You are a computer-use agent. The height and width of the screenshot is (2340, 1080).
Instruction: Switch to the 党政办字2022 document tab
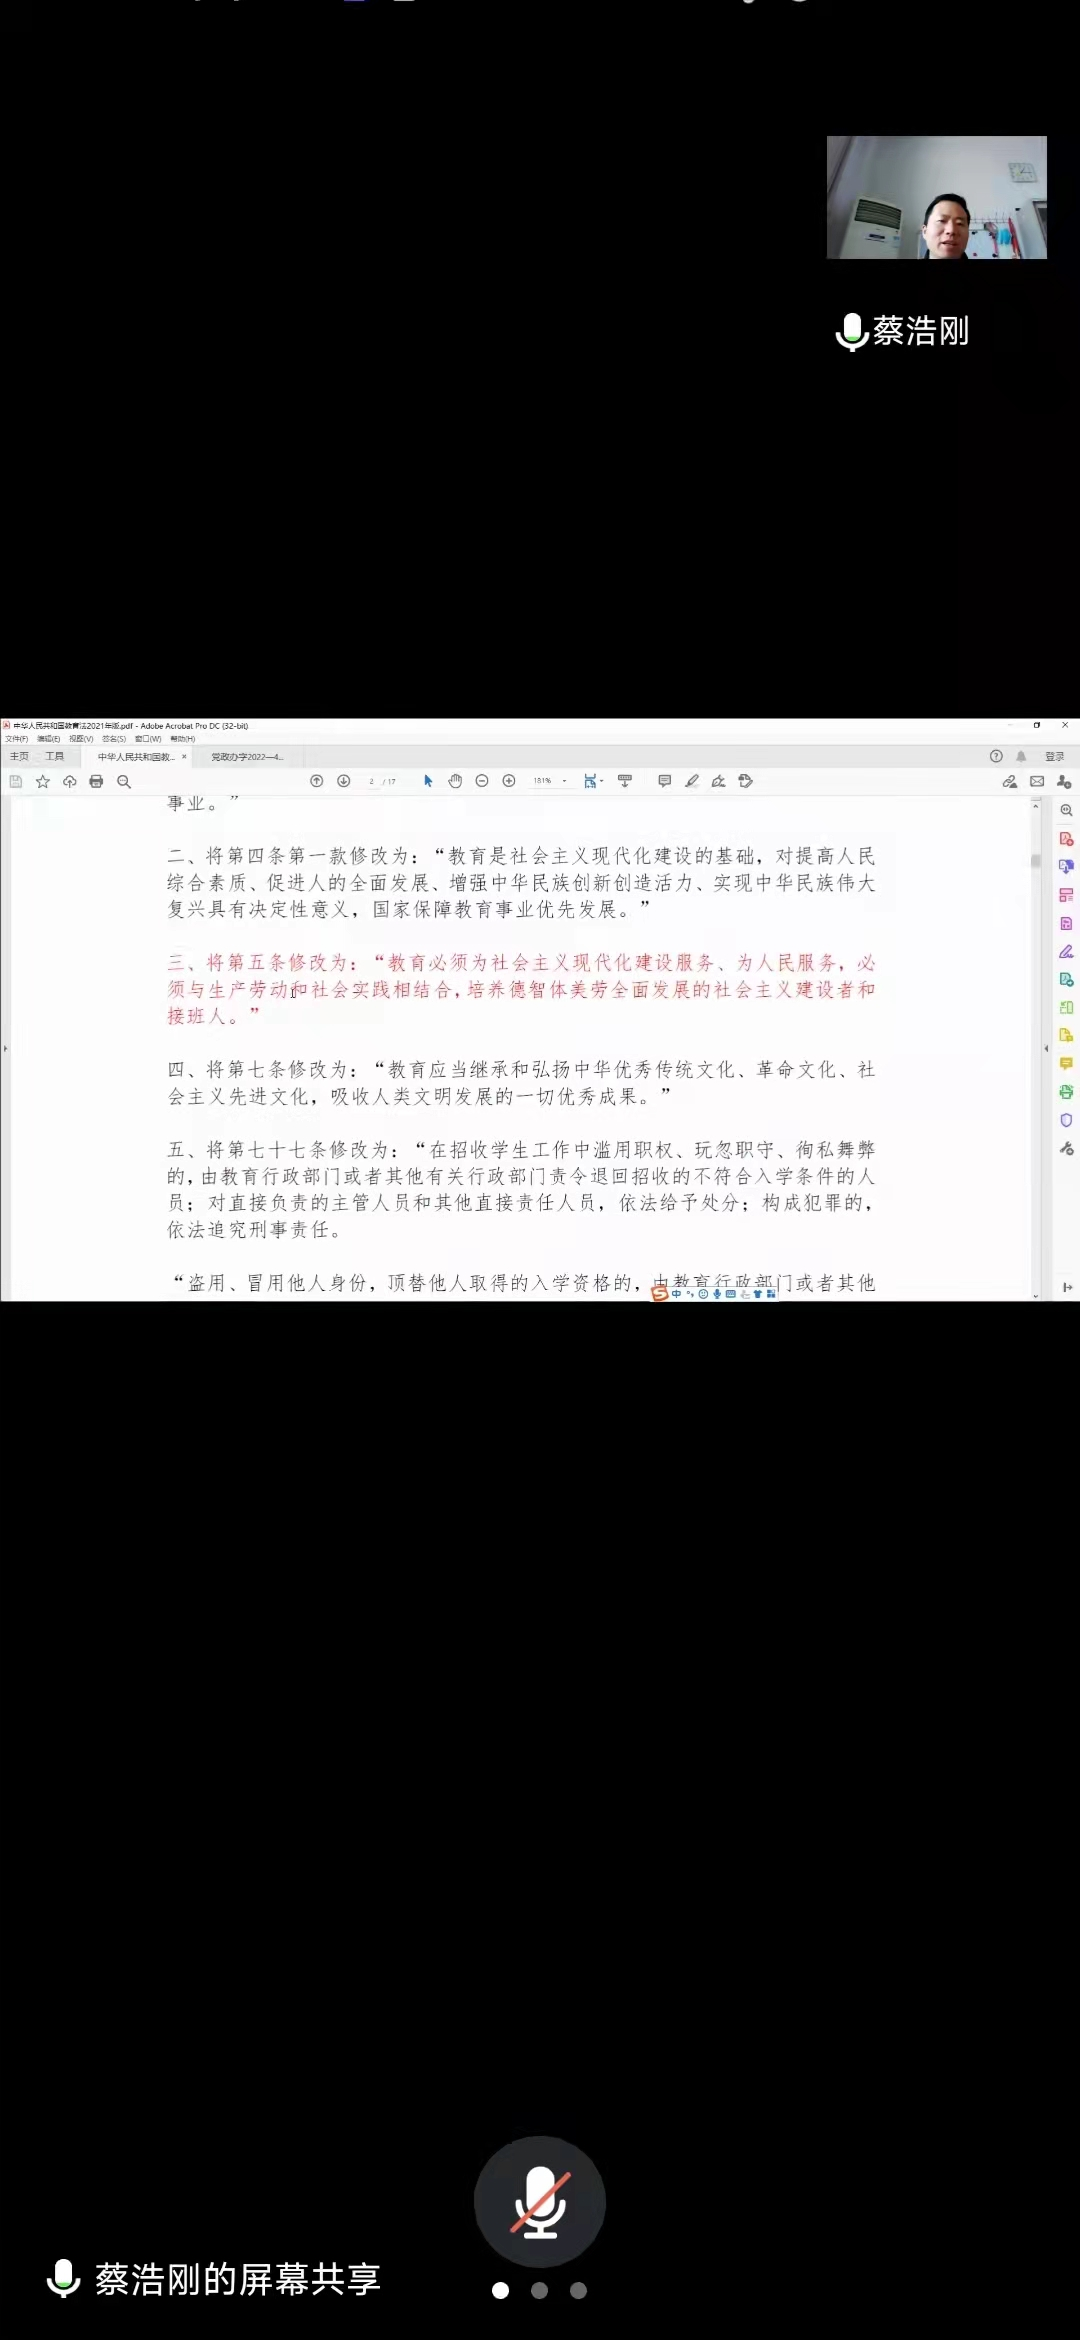coord(247,757)
